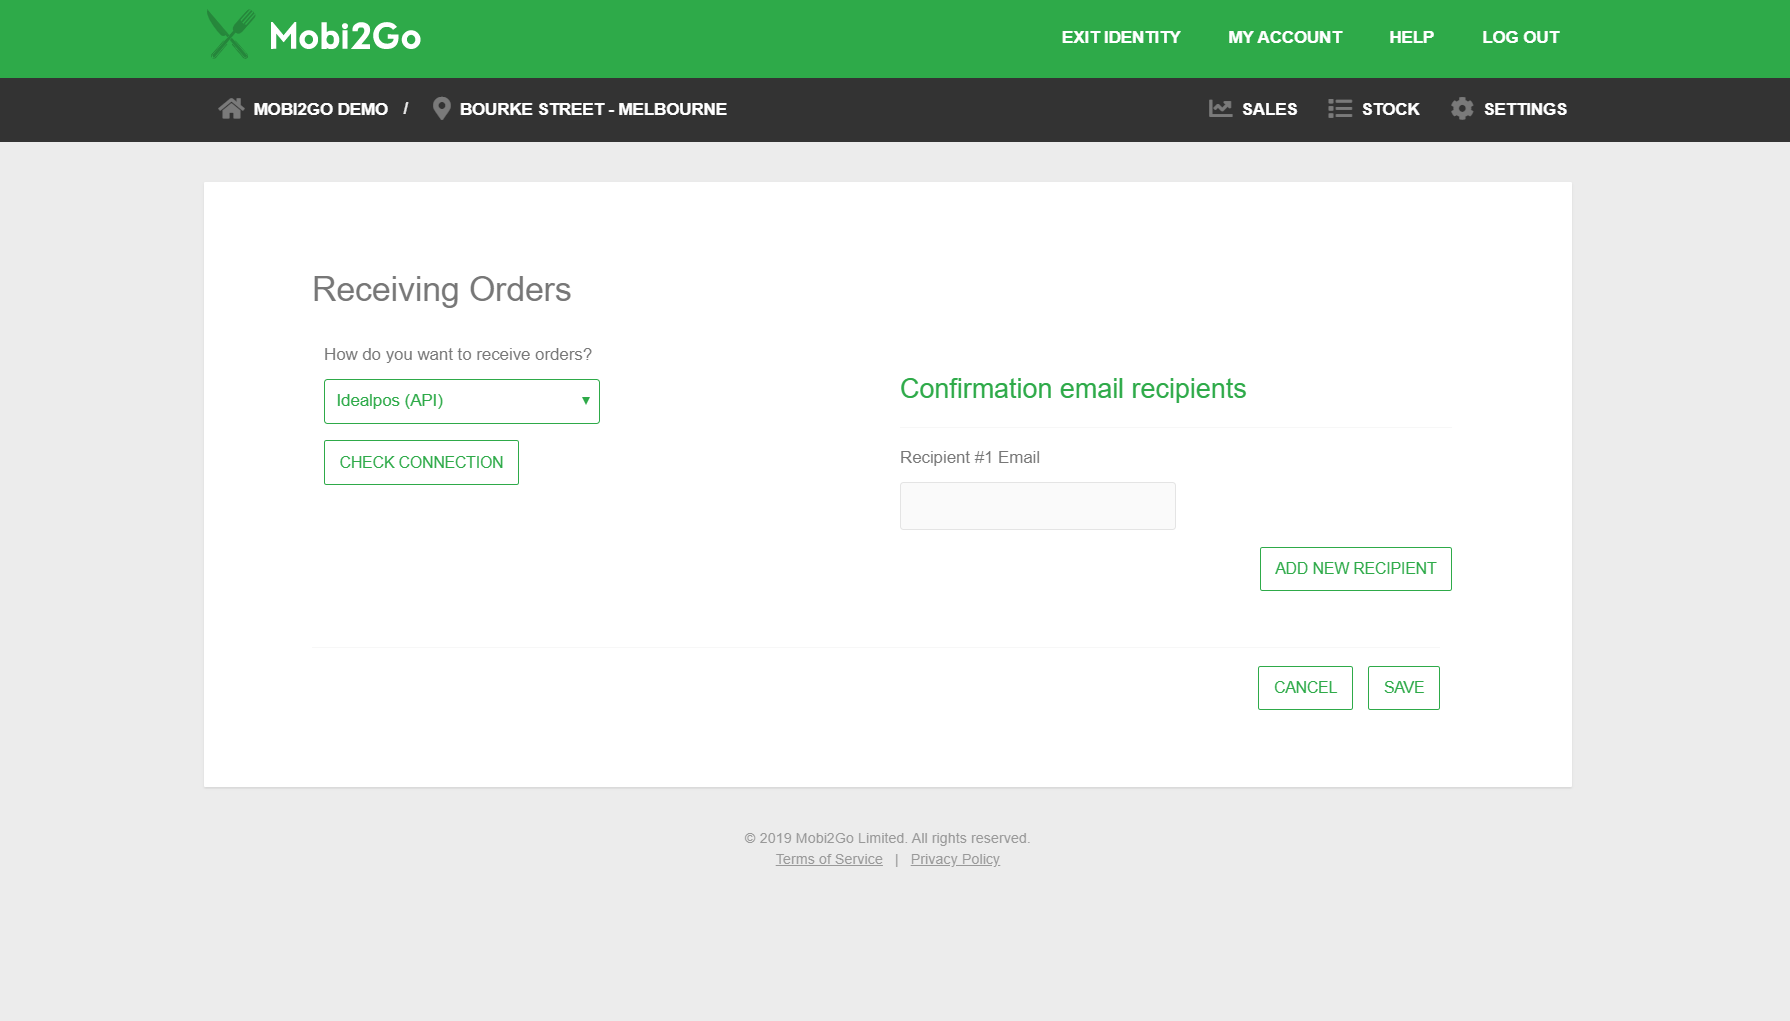Viewport: 1790px width, 1021px height.
Task: Go to Bourke Street - Melbourne location
Action: pyautogui.click(x=593, y=109)
